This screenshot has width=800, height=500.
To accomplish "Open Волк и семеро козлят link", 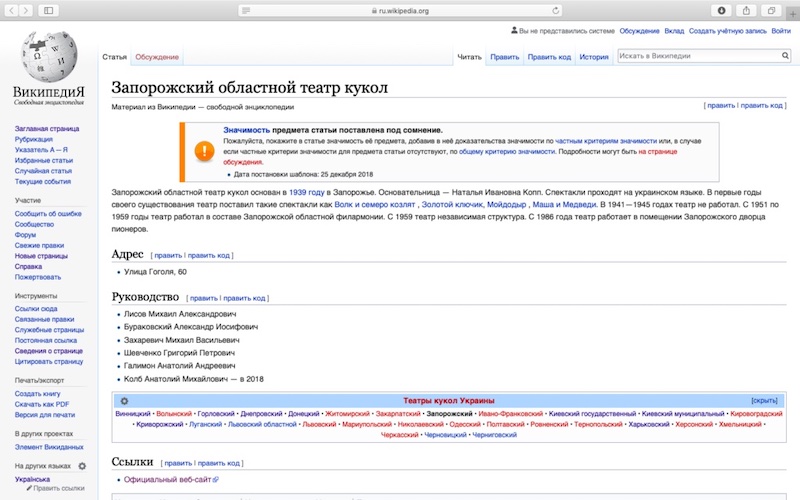I will (375, 205).
